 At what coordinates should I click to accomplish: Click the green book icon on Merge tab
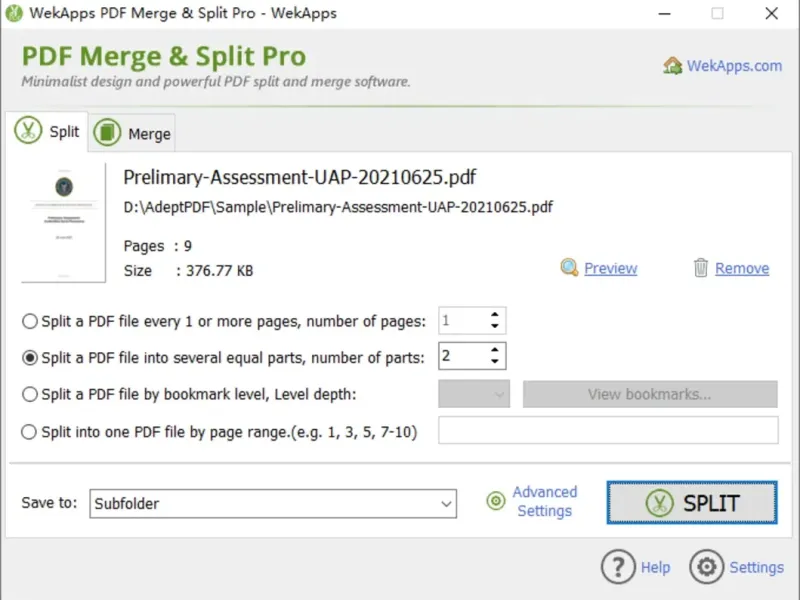(107, 133)
